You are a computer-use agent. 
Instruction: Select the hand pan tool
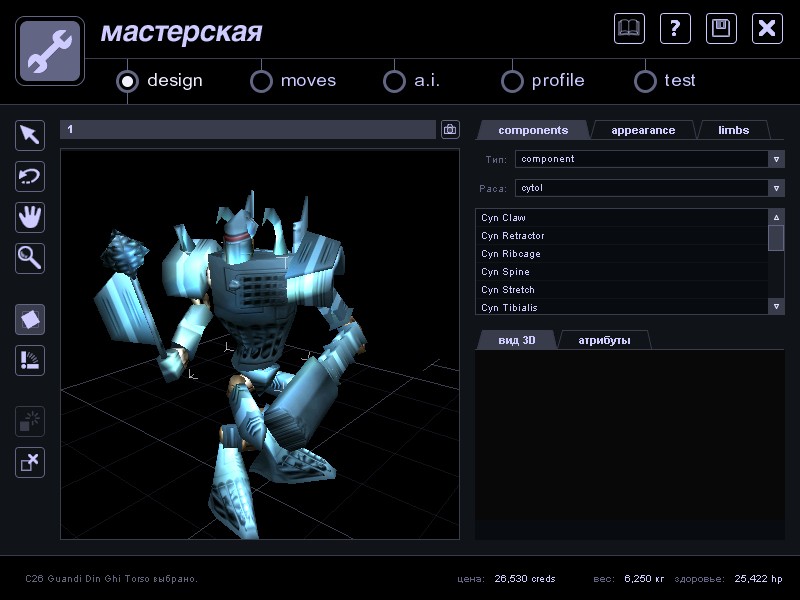30,217
